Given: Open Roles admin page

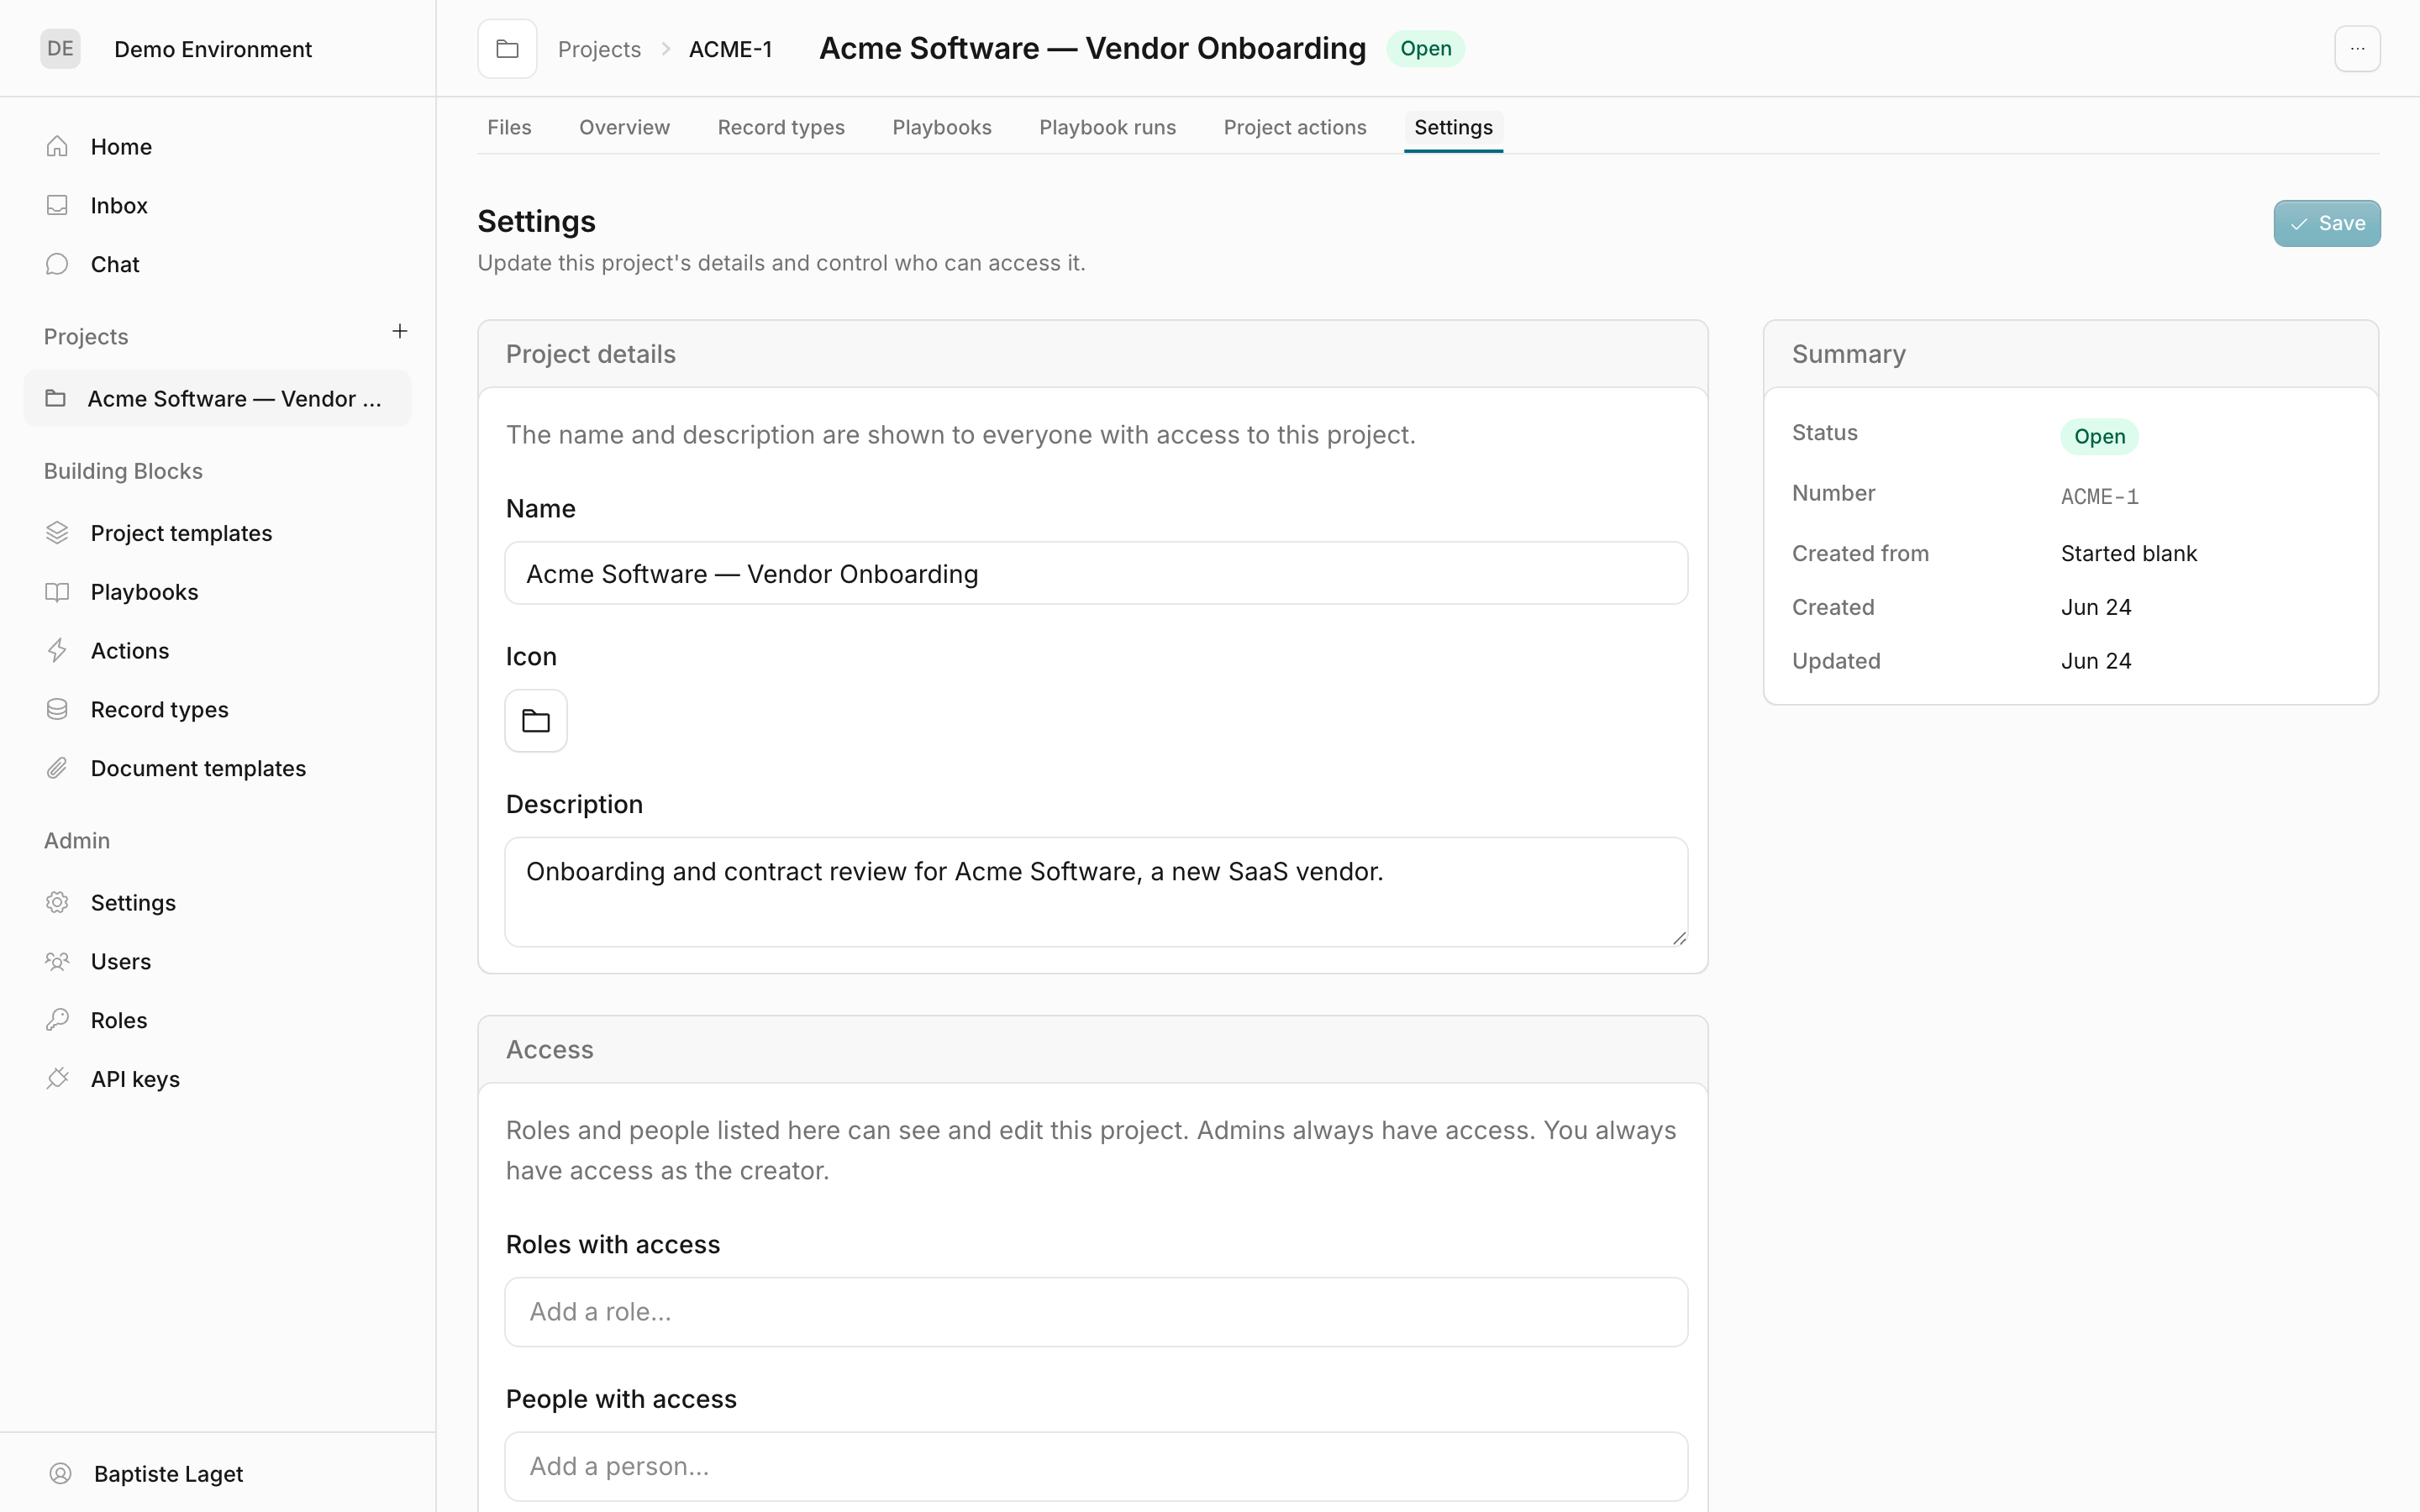Looking at the screenshot, I should point(217,1020).
